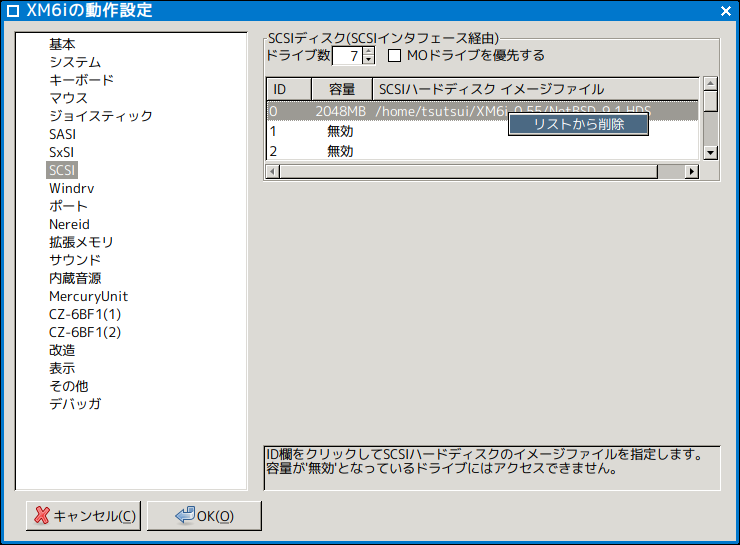Open その他 settings
Viewport: 740px width, 545px height.
(69, 386)
